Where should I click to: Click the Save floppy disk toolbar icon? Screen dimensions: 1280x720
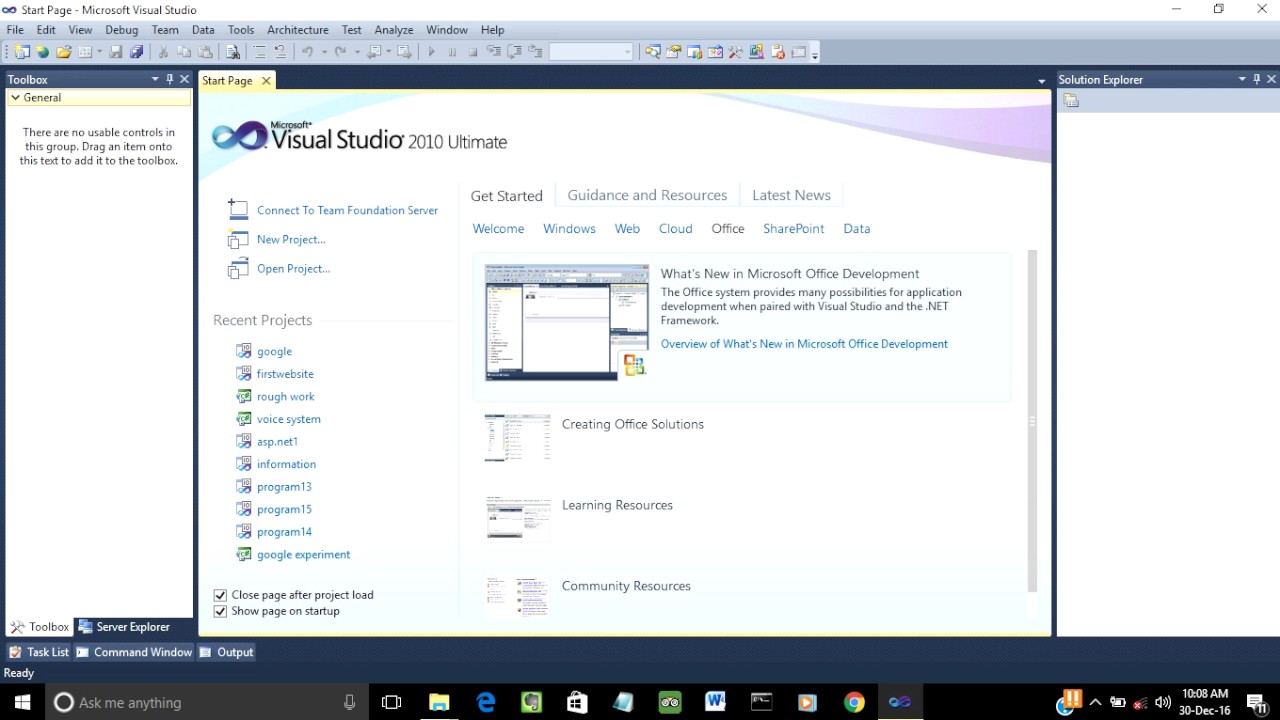click(116, 52)
